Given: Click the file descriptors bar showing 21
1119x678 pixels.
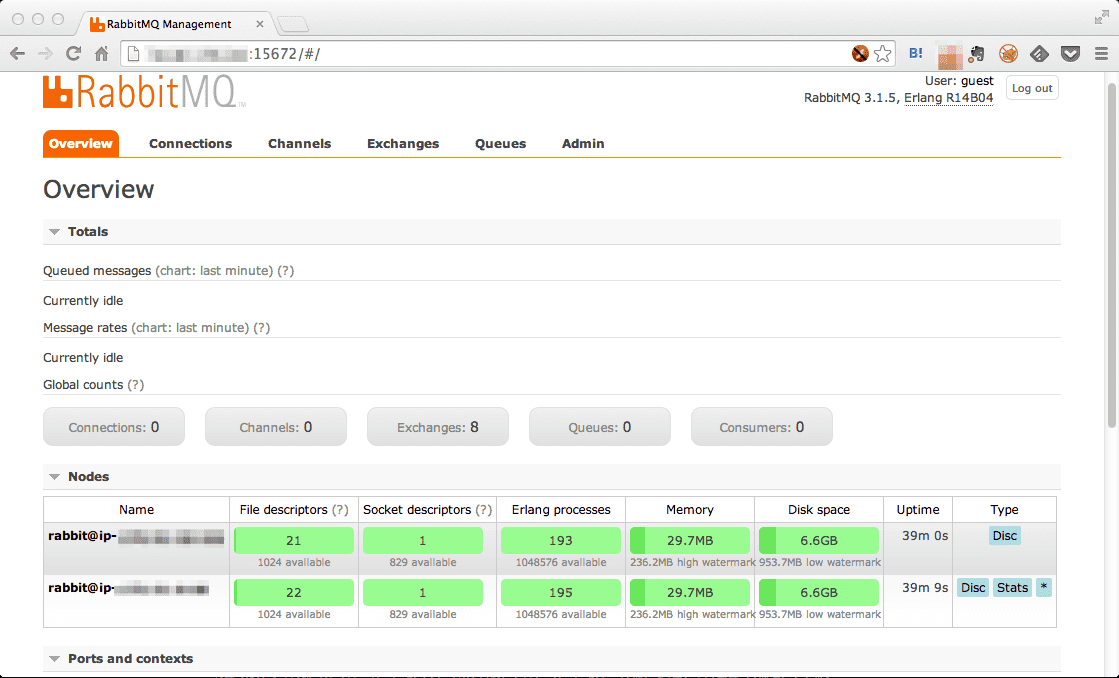Looking at the screenshot, I should [x=294, y=540].
